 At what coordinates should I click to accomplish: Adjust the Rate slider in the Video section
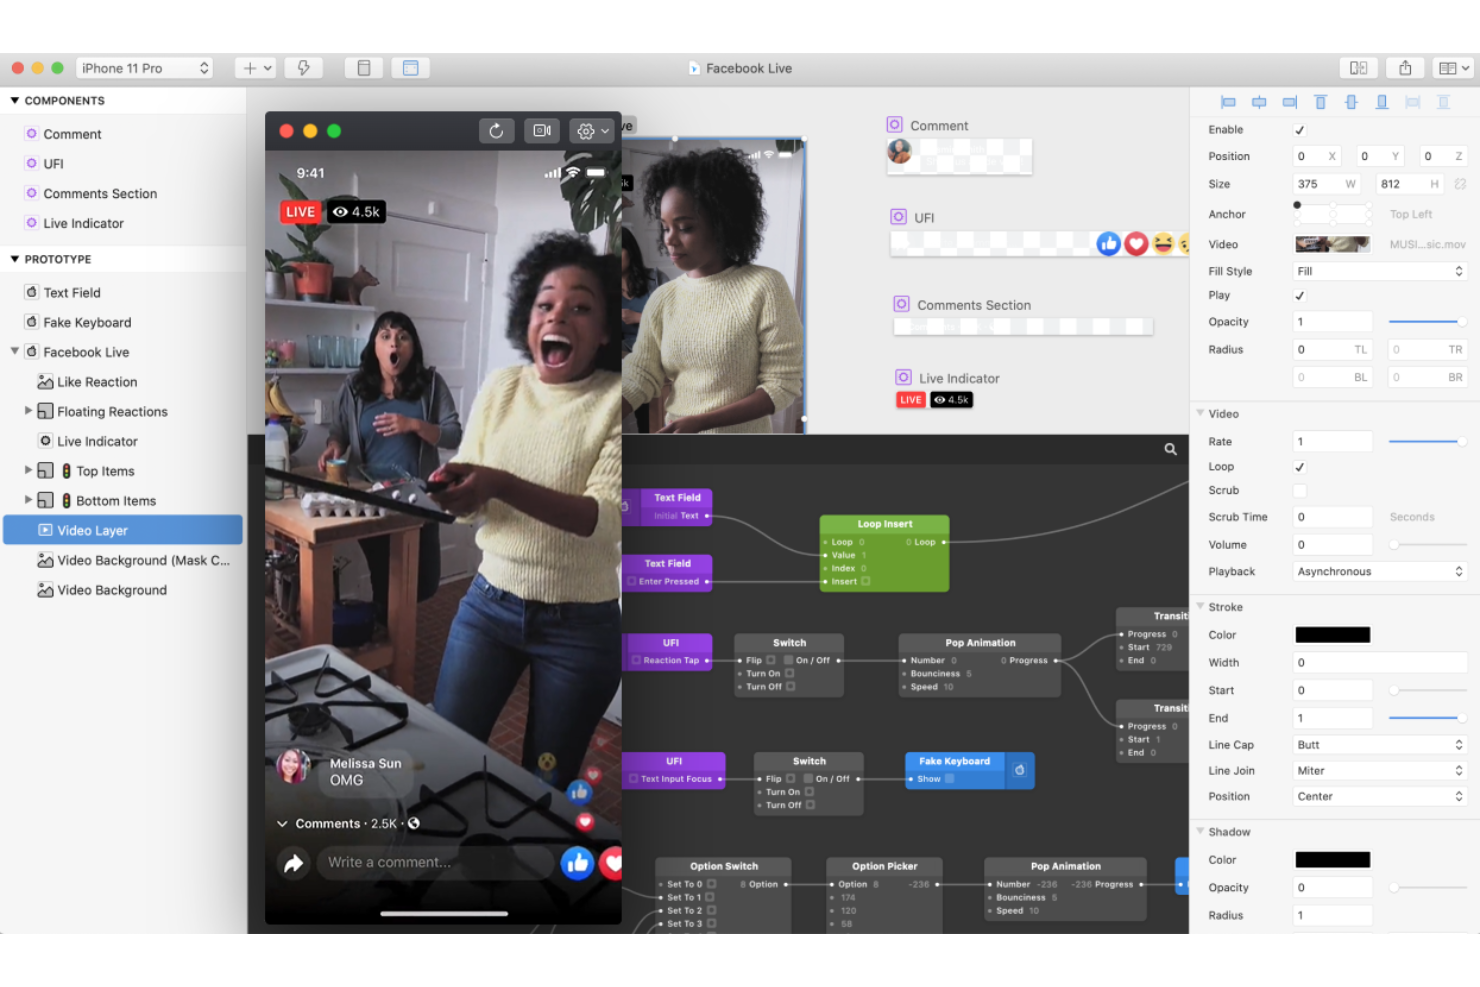[x=1427, y=441]
